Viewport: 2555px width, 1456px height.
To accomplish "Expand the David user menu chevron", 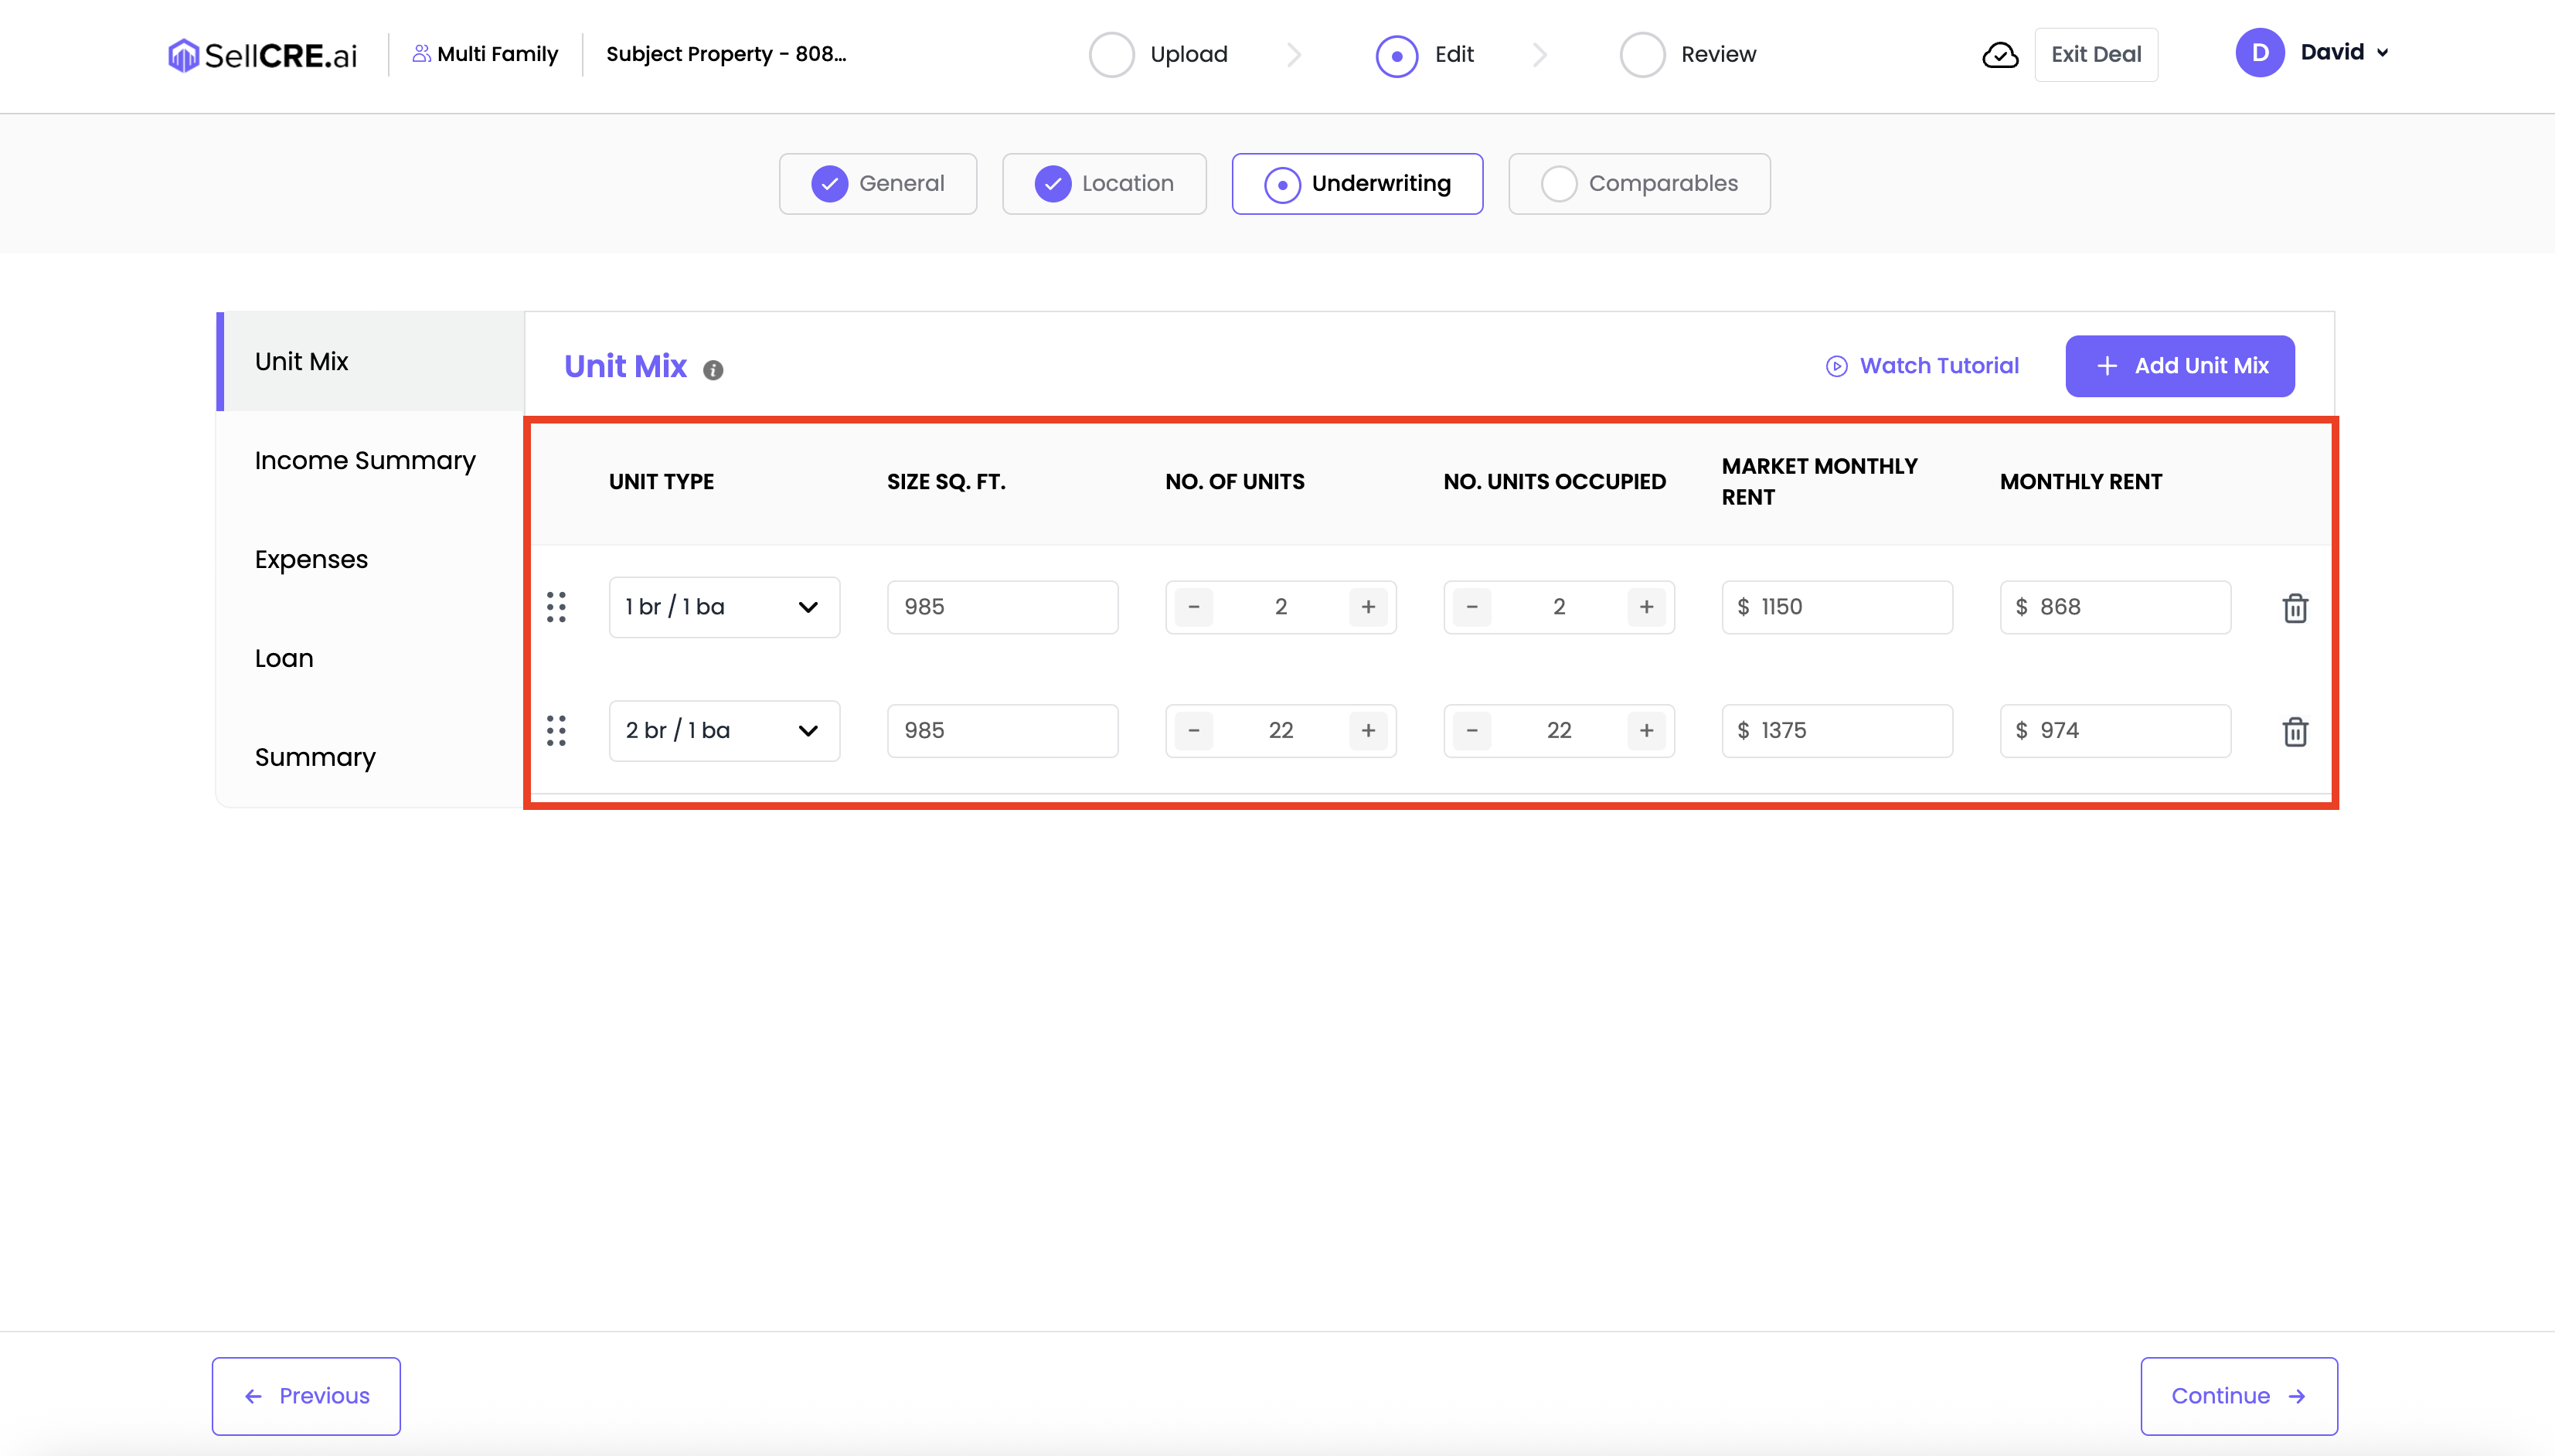I will click(2383, 53).
